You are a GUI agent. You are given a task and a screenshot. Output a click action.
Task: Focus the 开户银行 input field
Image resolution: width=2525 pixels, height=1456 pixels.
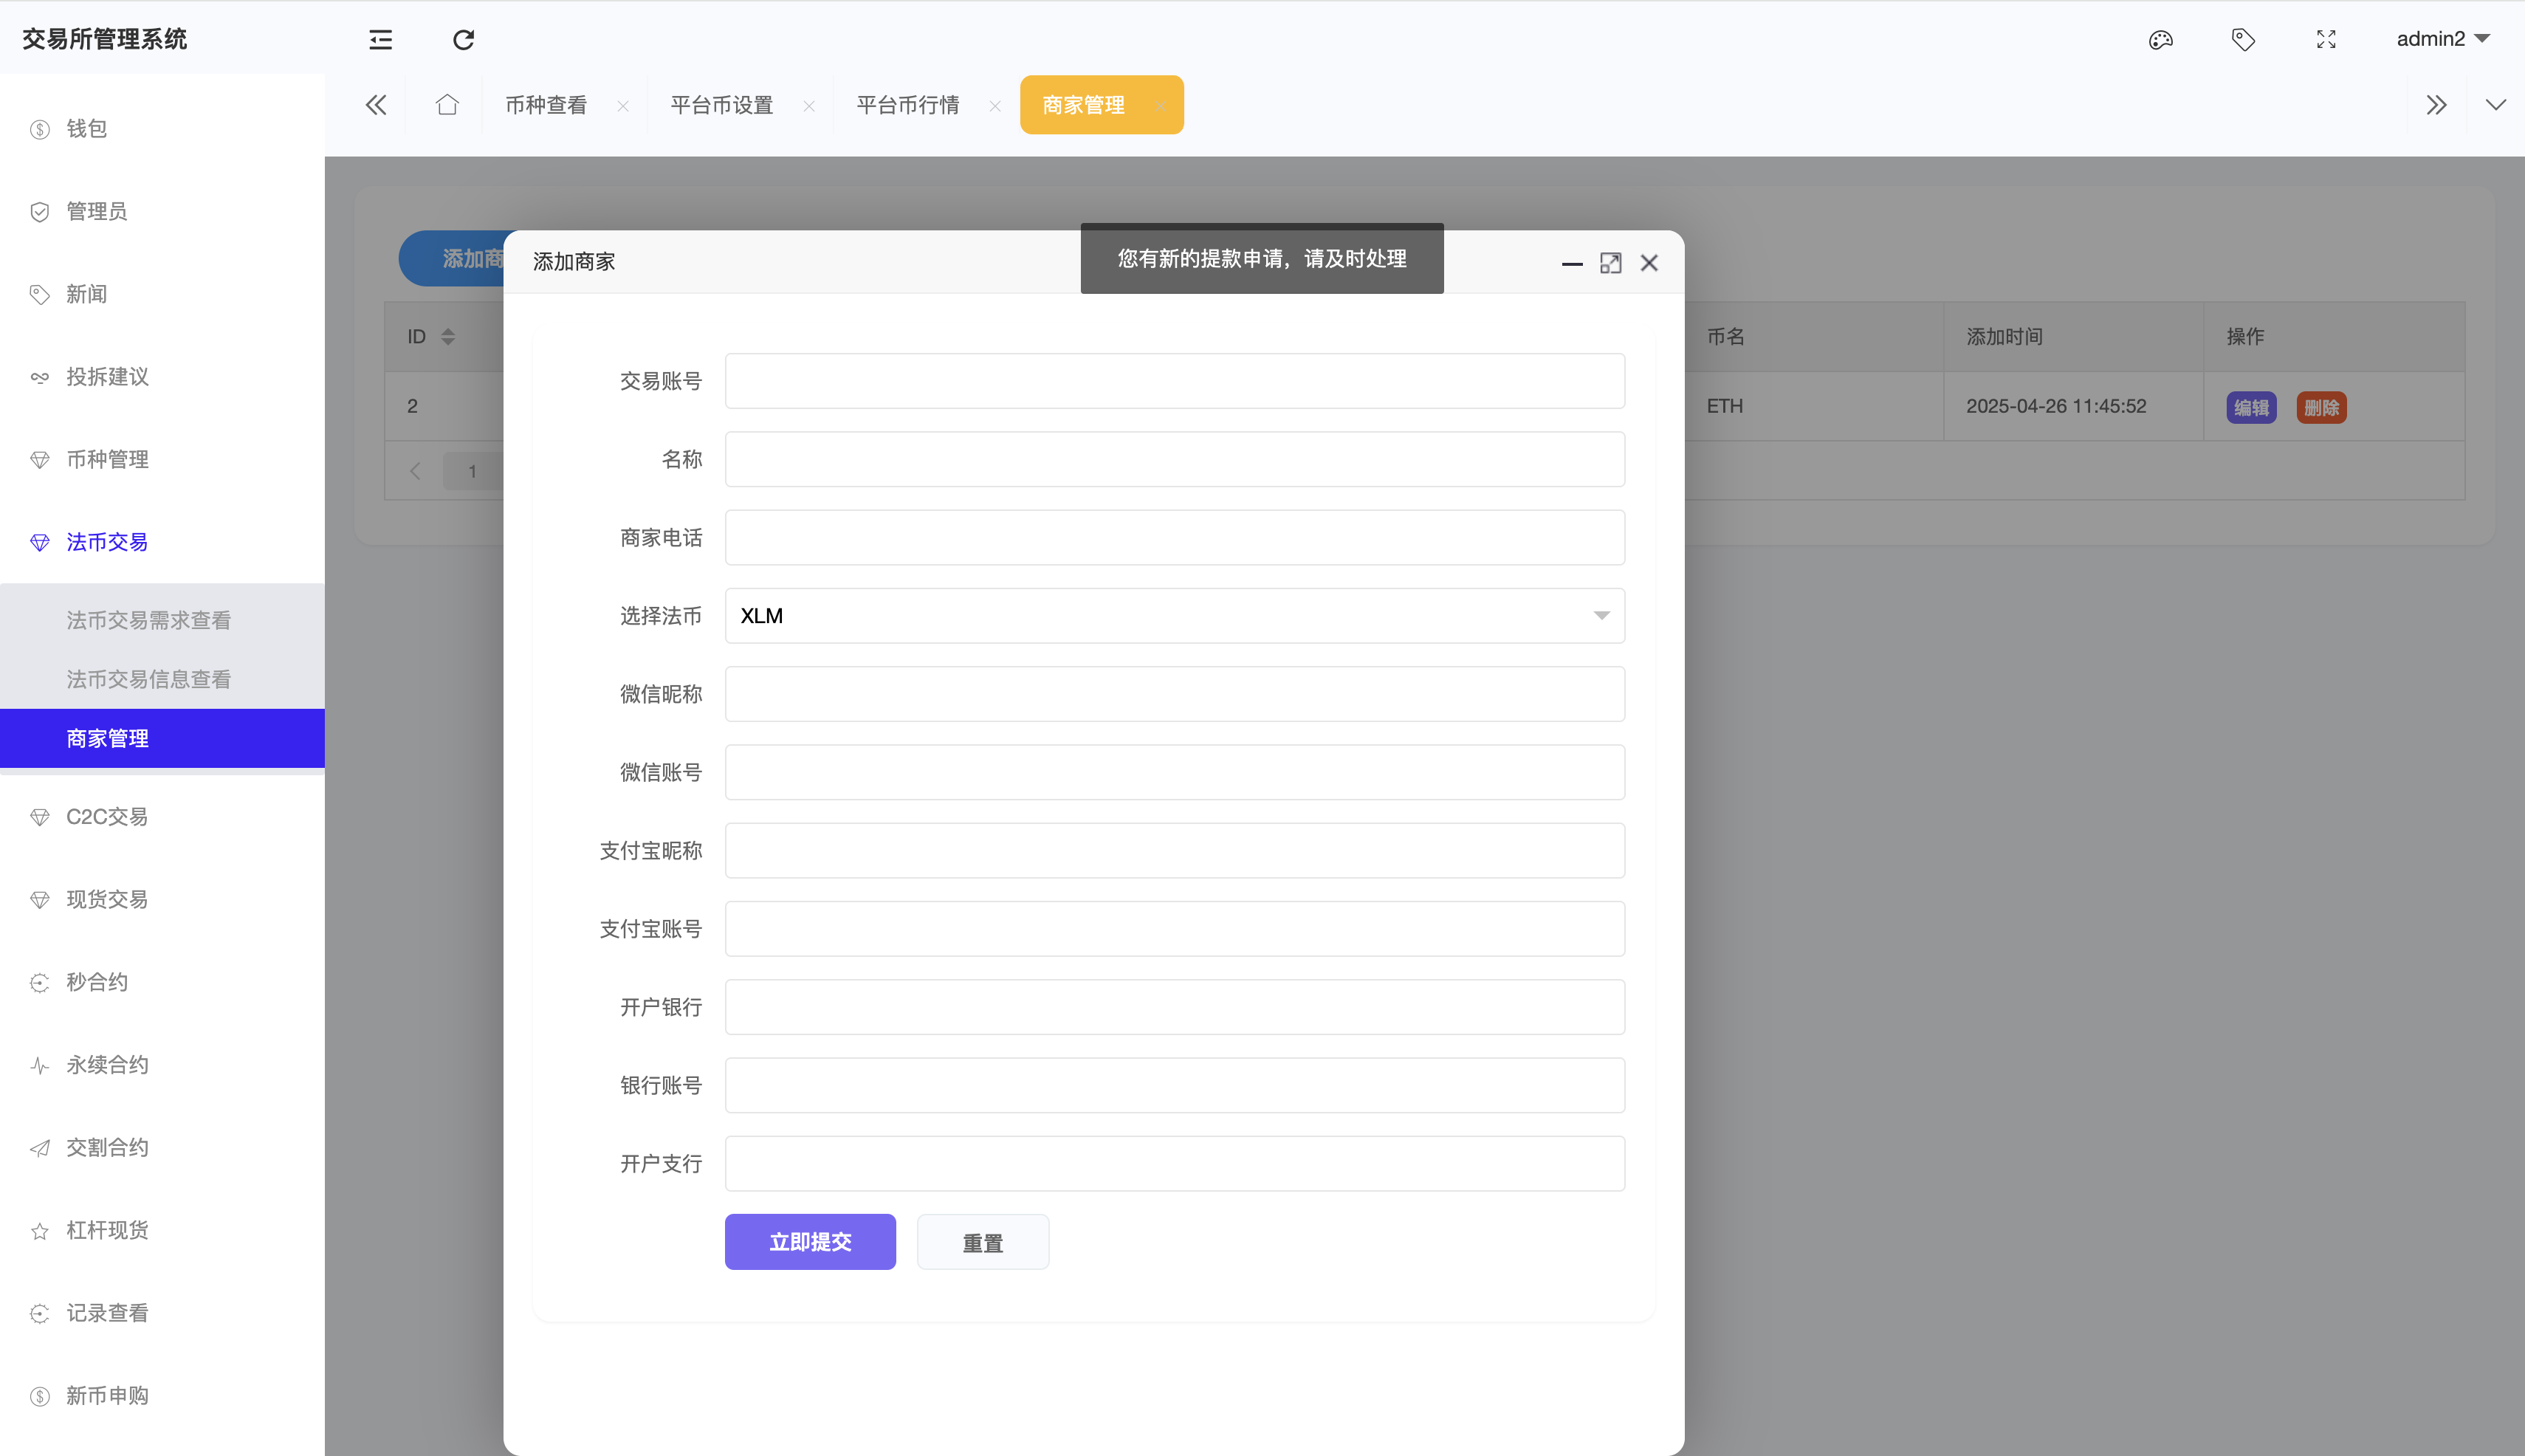pos(1175,1007)
